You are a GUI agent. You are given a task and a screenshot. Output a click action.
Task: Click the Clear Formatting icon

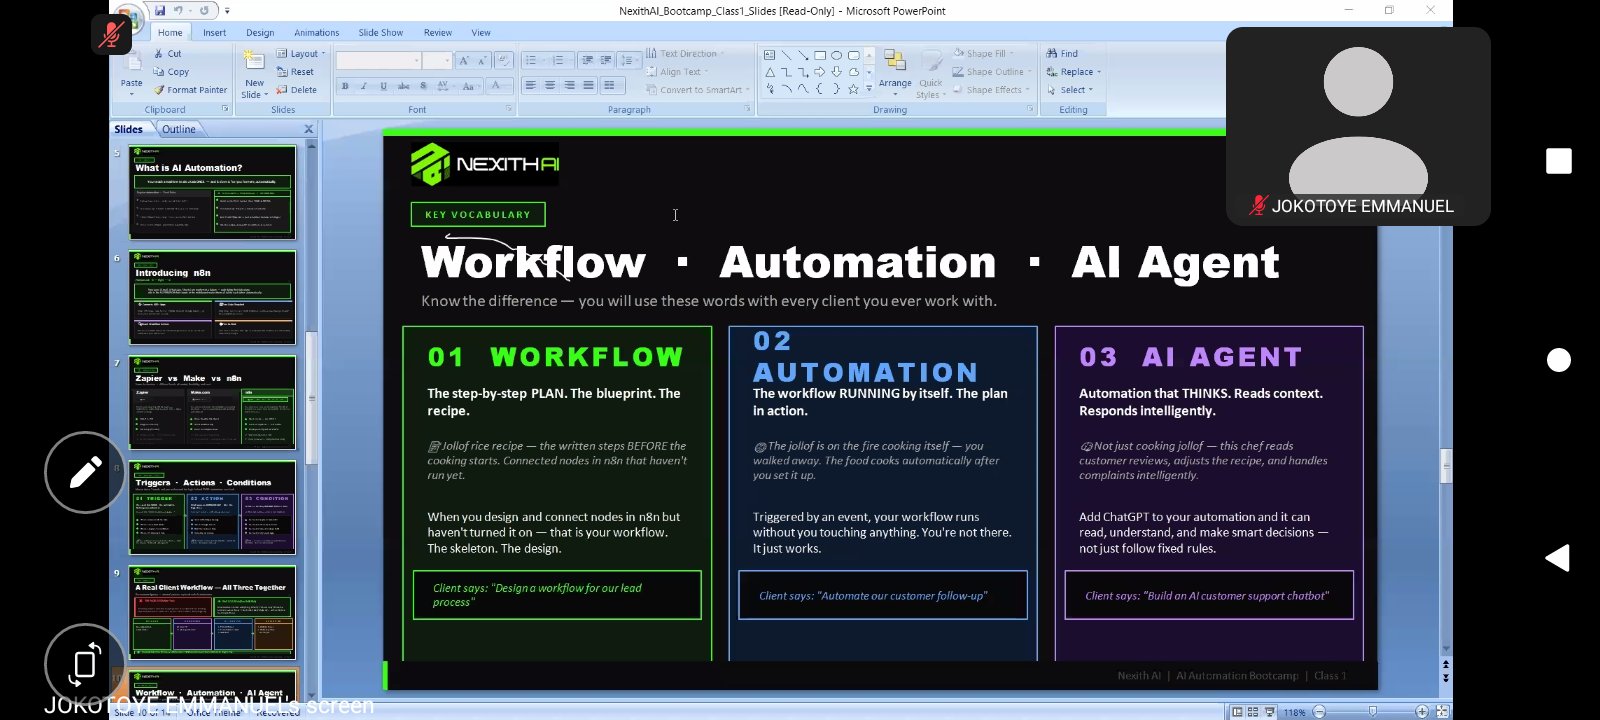[503, 61]
